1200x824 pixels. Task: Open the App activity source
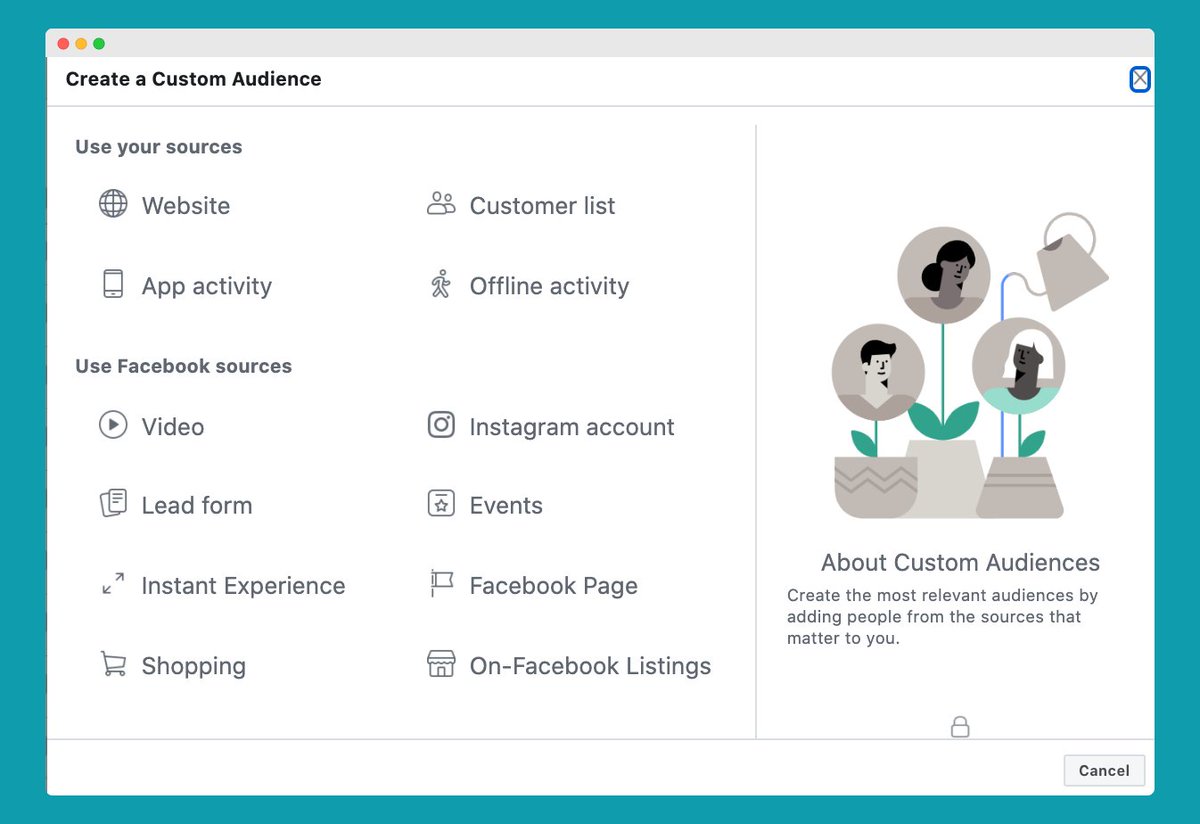[207, 286]
